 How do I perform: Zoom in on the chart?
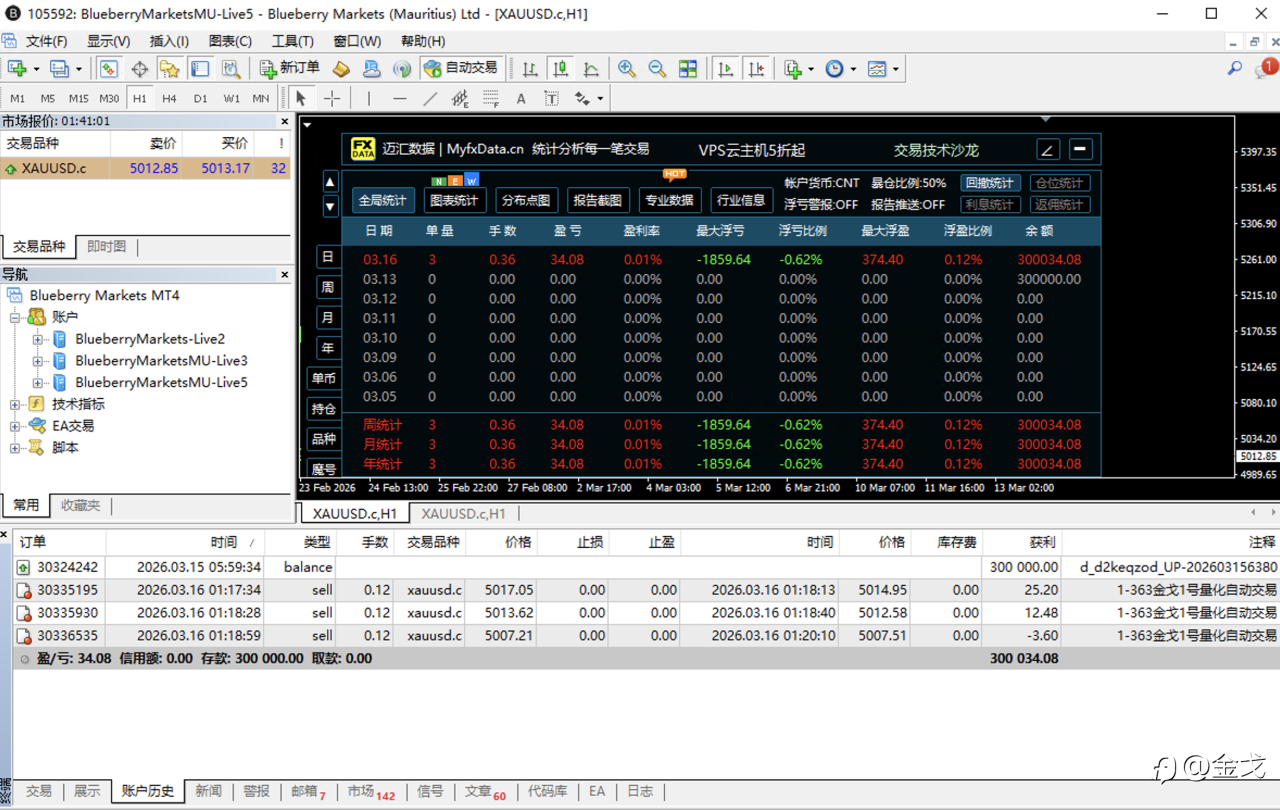627,69
